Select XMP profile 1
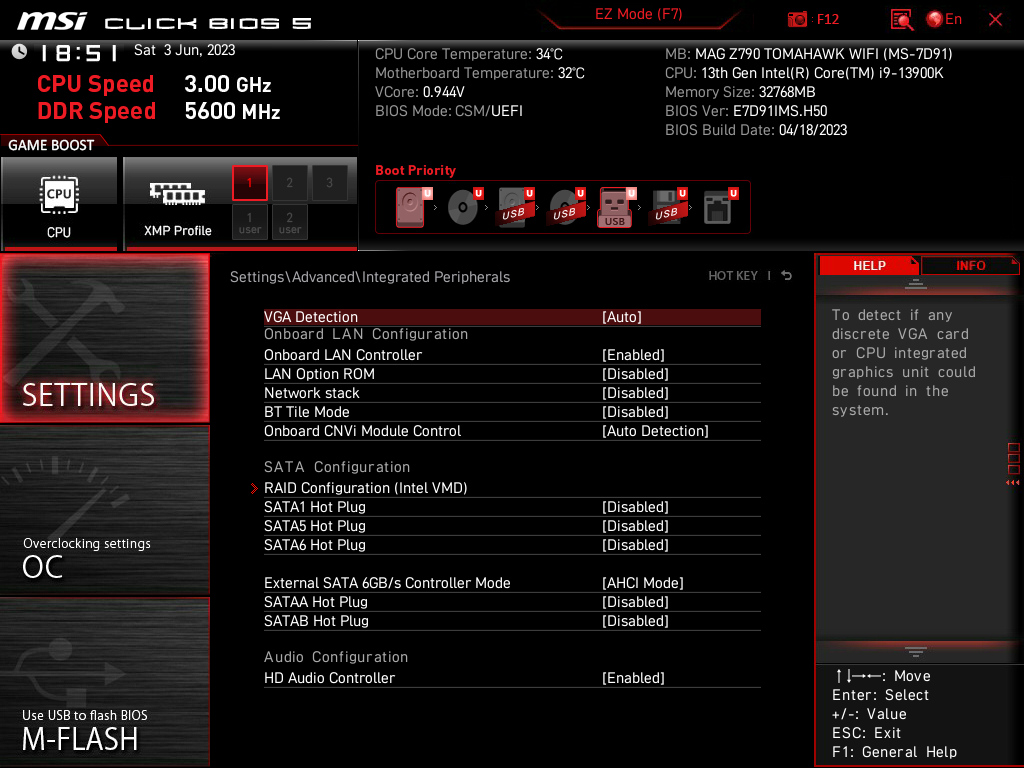 pyautogui.click(x=249, y=183)
